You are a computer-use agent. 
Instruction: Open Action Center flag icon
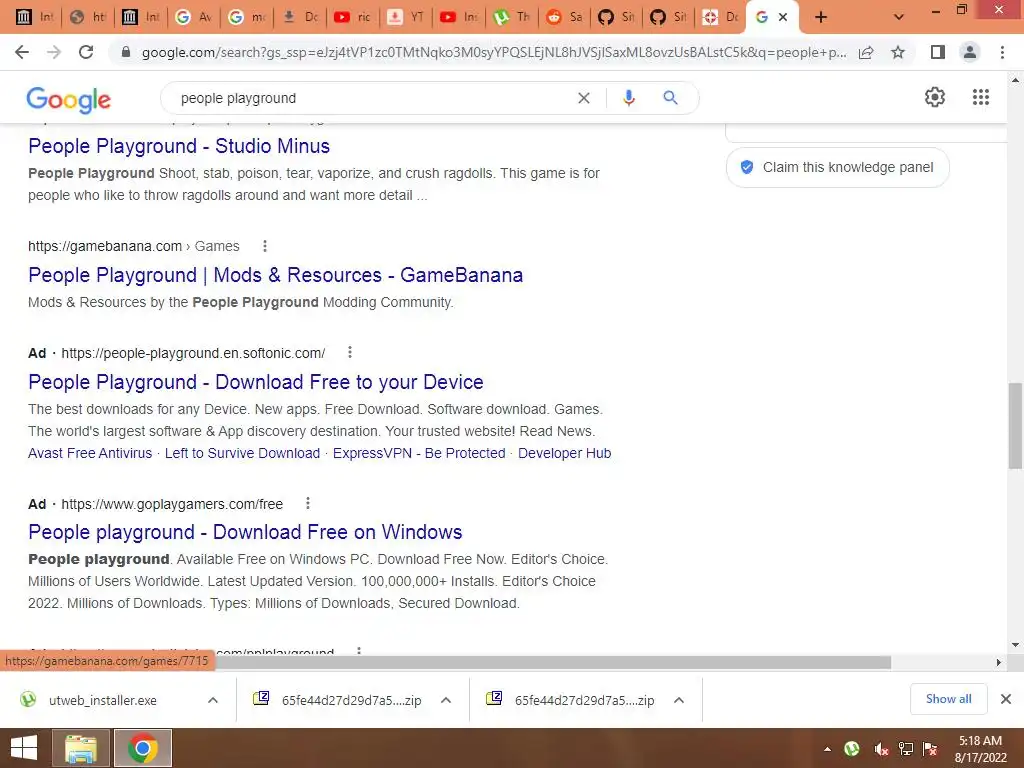click(930, 749)
